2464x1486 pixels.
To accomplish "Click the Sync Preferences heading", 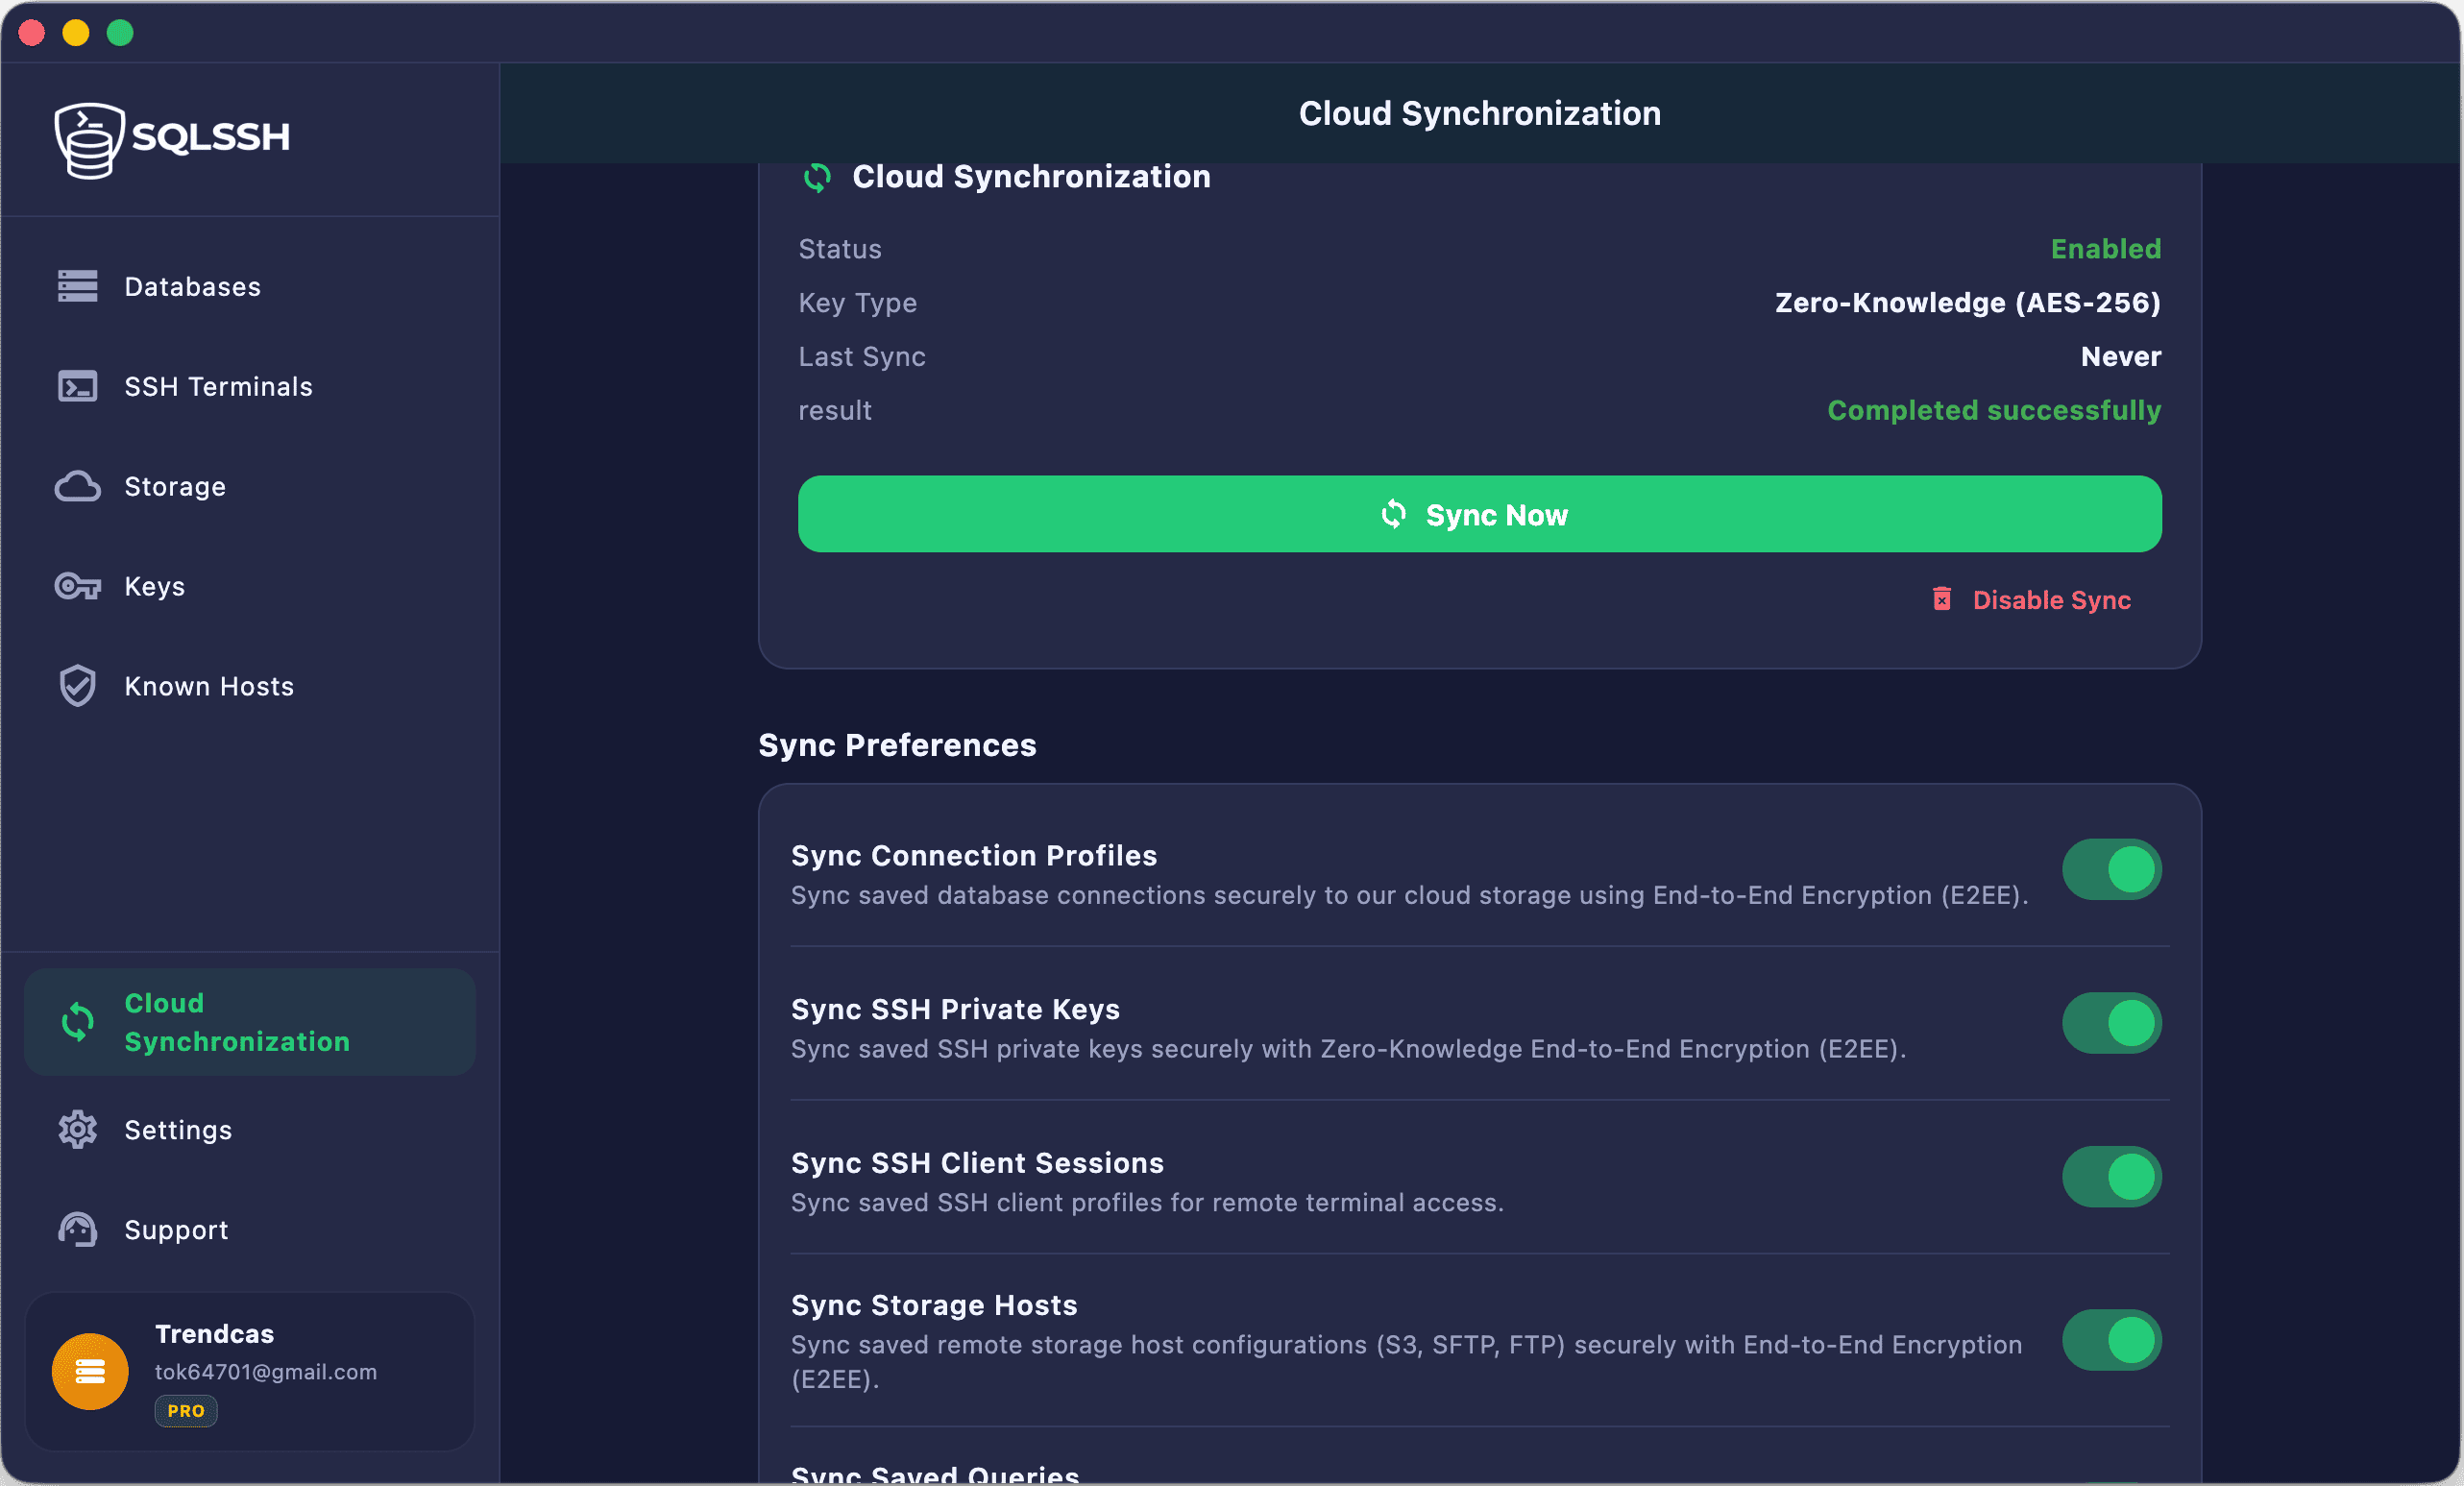I will coord(897,745).
